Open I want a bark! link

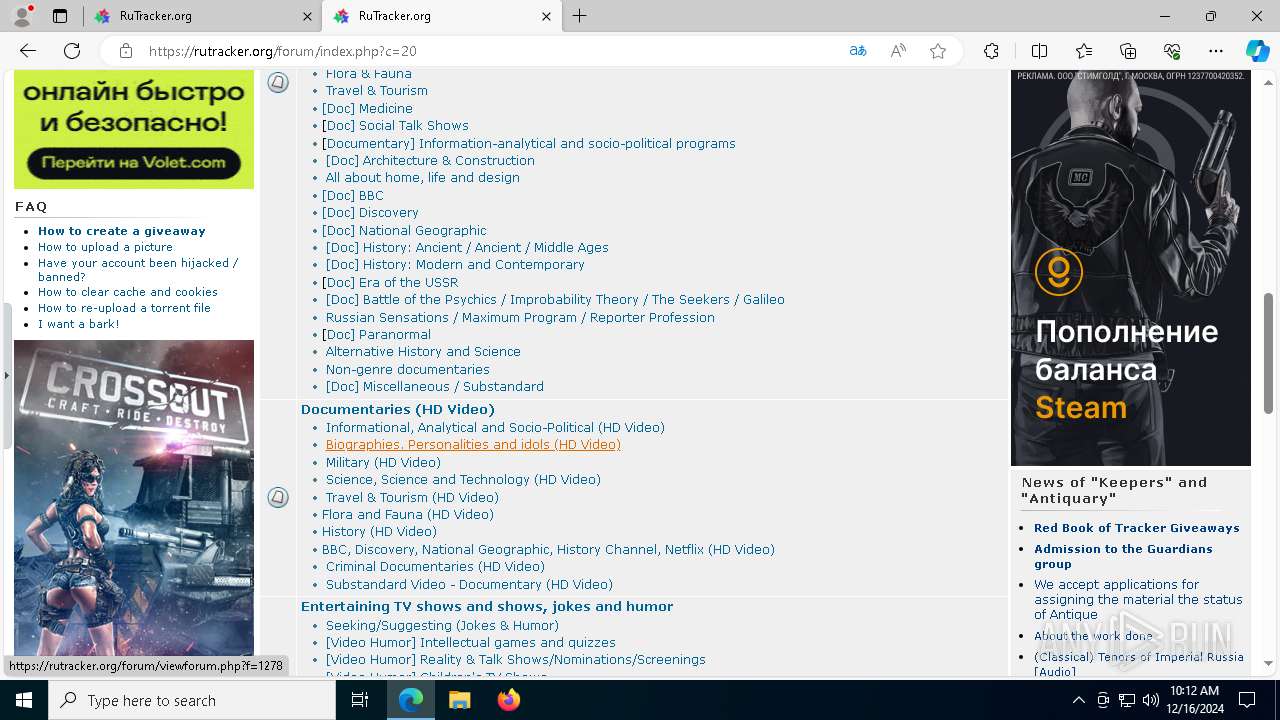79,324
